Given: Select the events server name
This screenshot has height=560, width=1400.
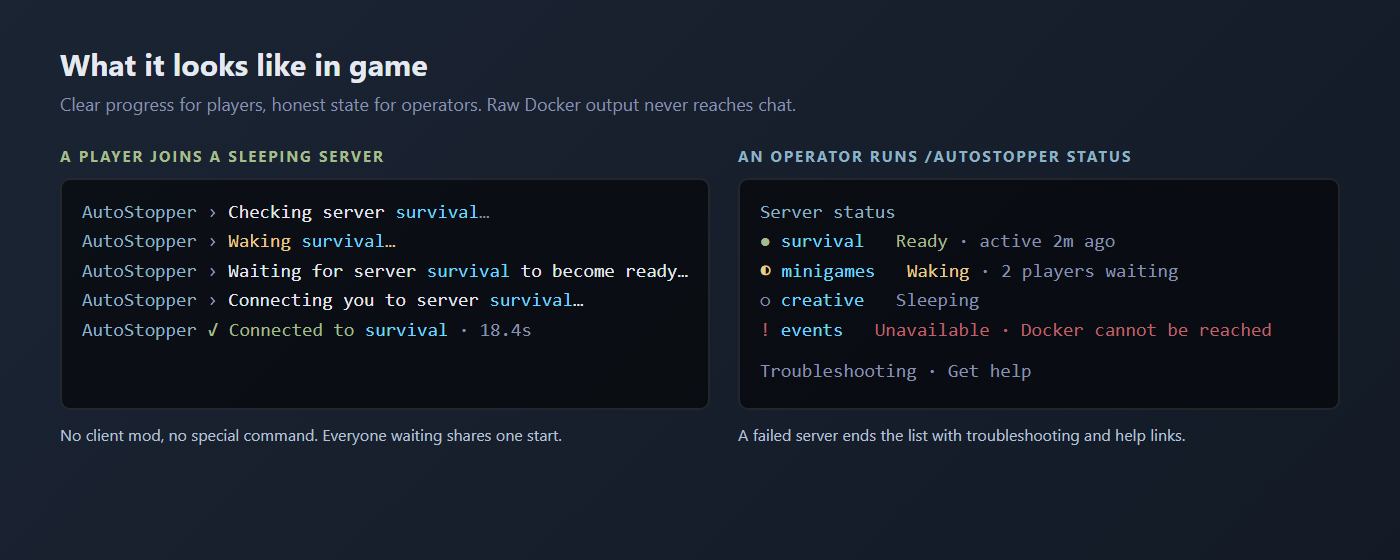Looking at the screenshot, I should click(812, 330).
